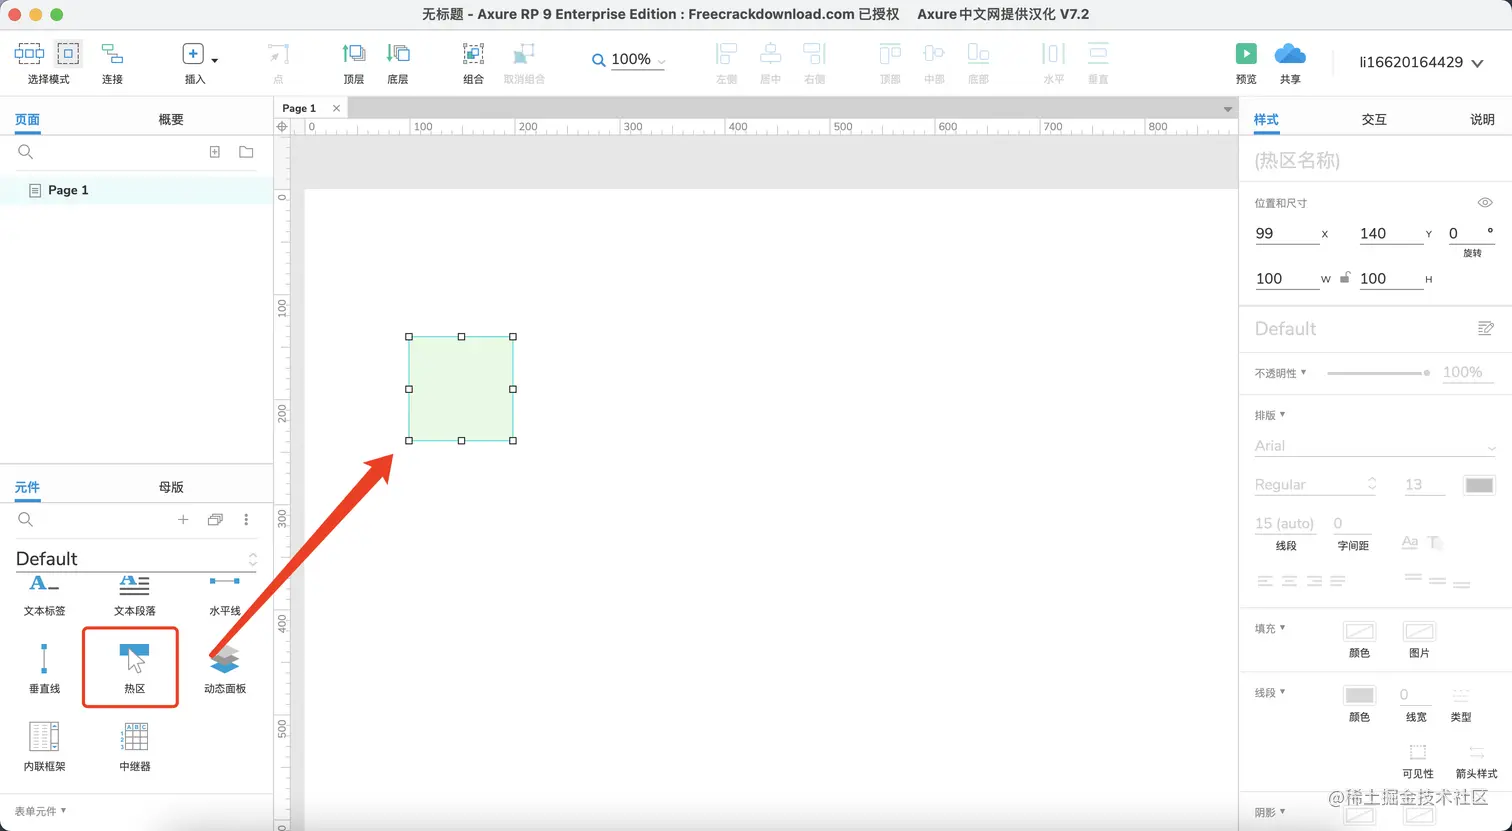Select the Text Label (文本标签) widget
1512x831 pixels.
(x=44, y=596)
